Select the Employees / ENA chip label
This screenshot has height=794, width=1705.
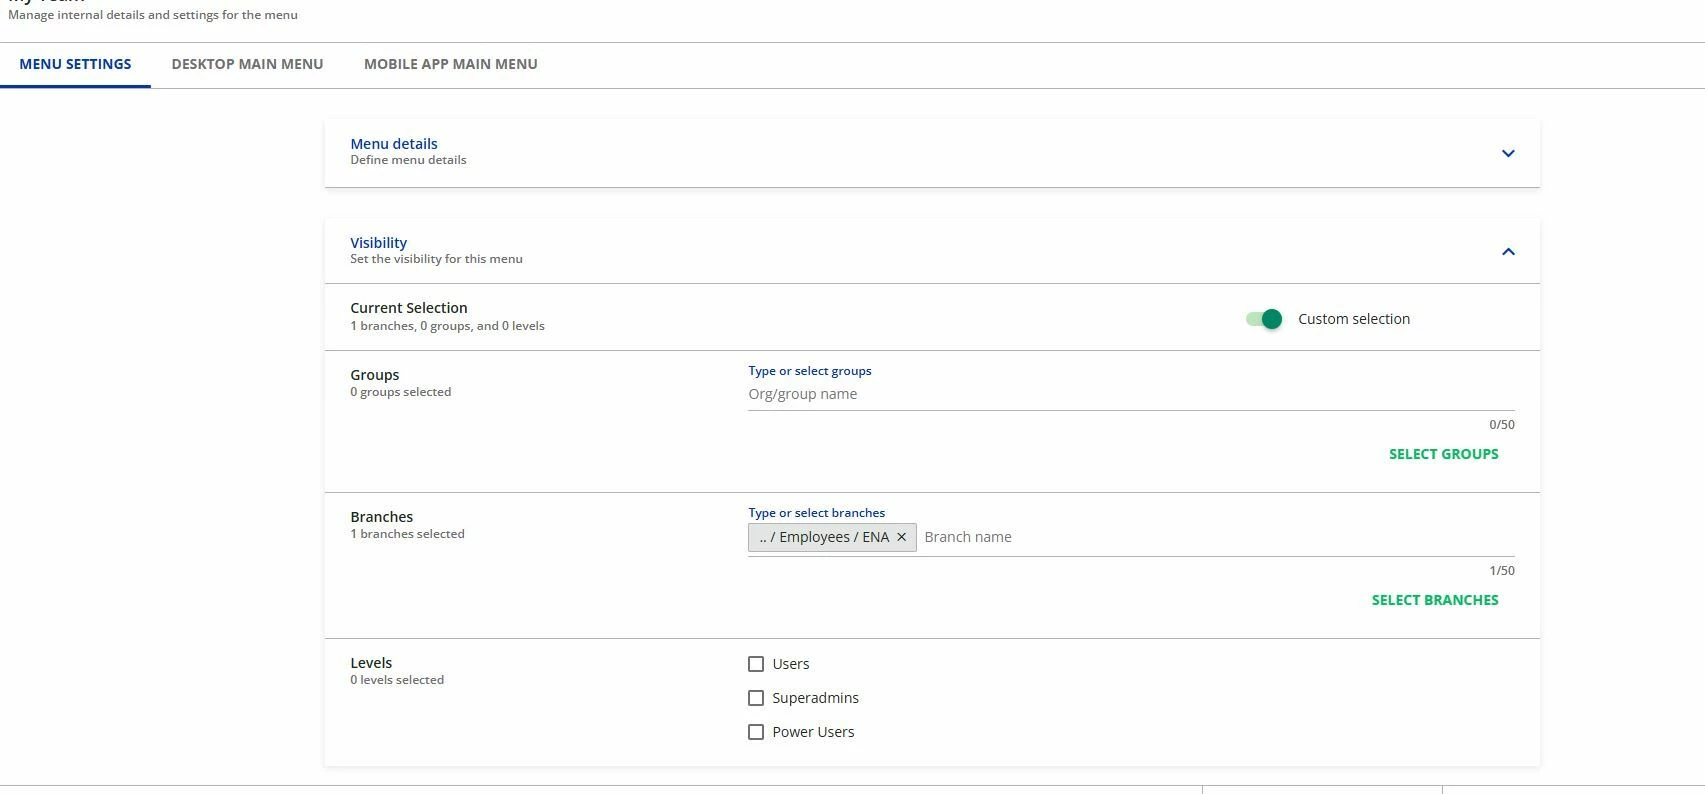pos(824,537)
